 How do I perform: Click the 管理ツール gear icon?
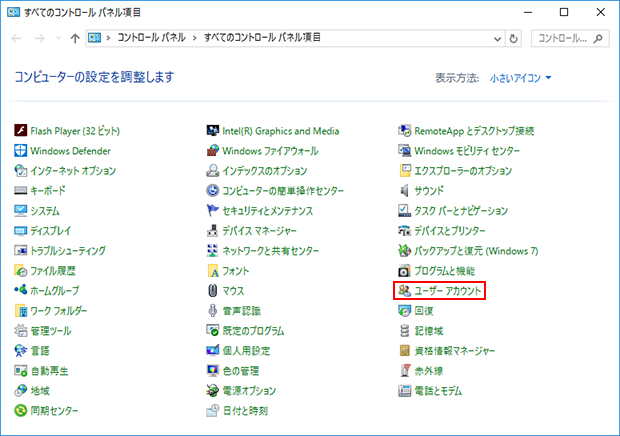click(x=20, y=330)
